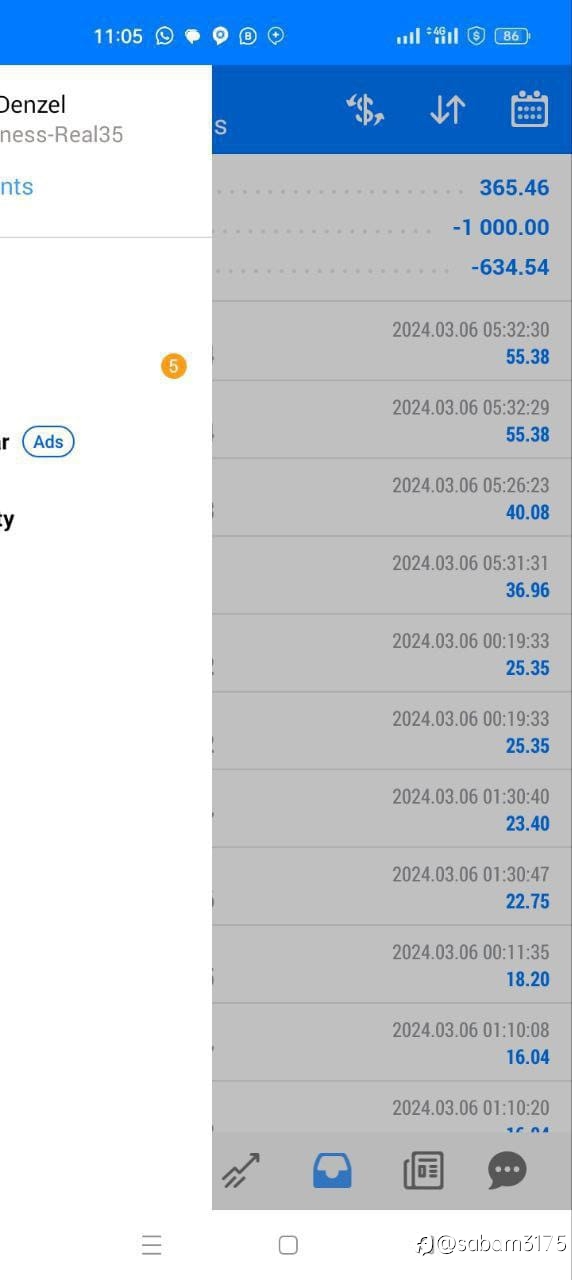
Task: Click the Ads label badge
Action: tap(48, 442)
